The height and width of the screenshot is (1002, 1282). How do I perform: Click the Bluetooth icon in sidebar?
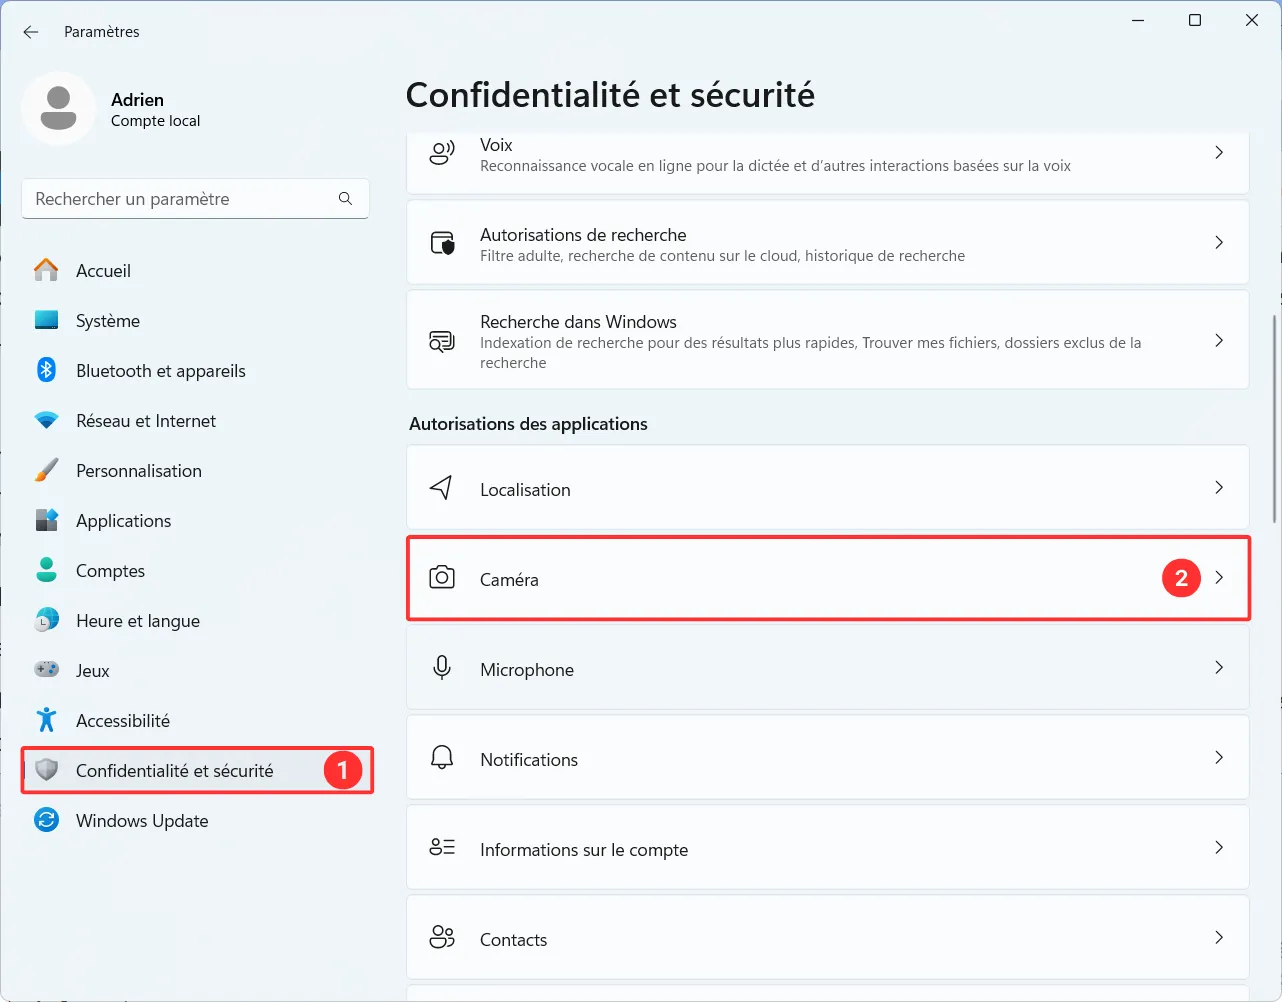pos(46,370)
